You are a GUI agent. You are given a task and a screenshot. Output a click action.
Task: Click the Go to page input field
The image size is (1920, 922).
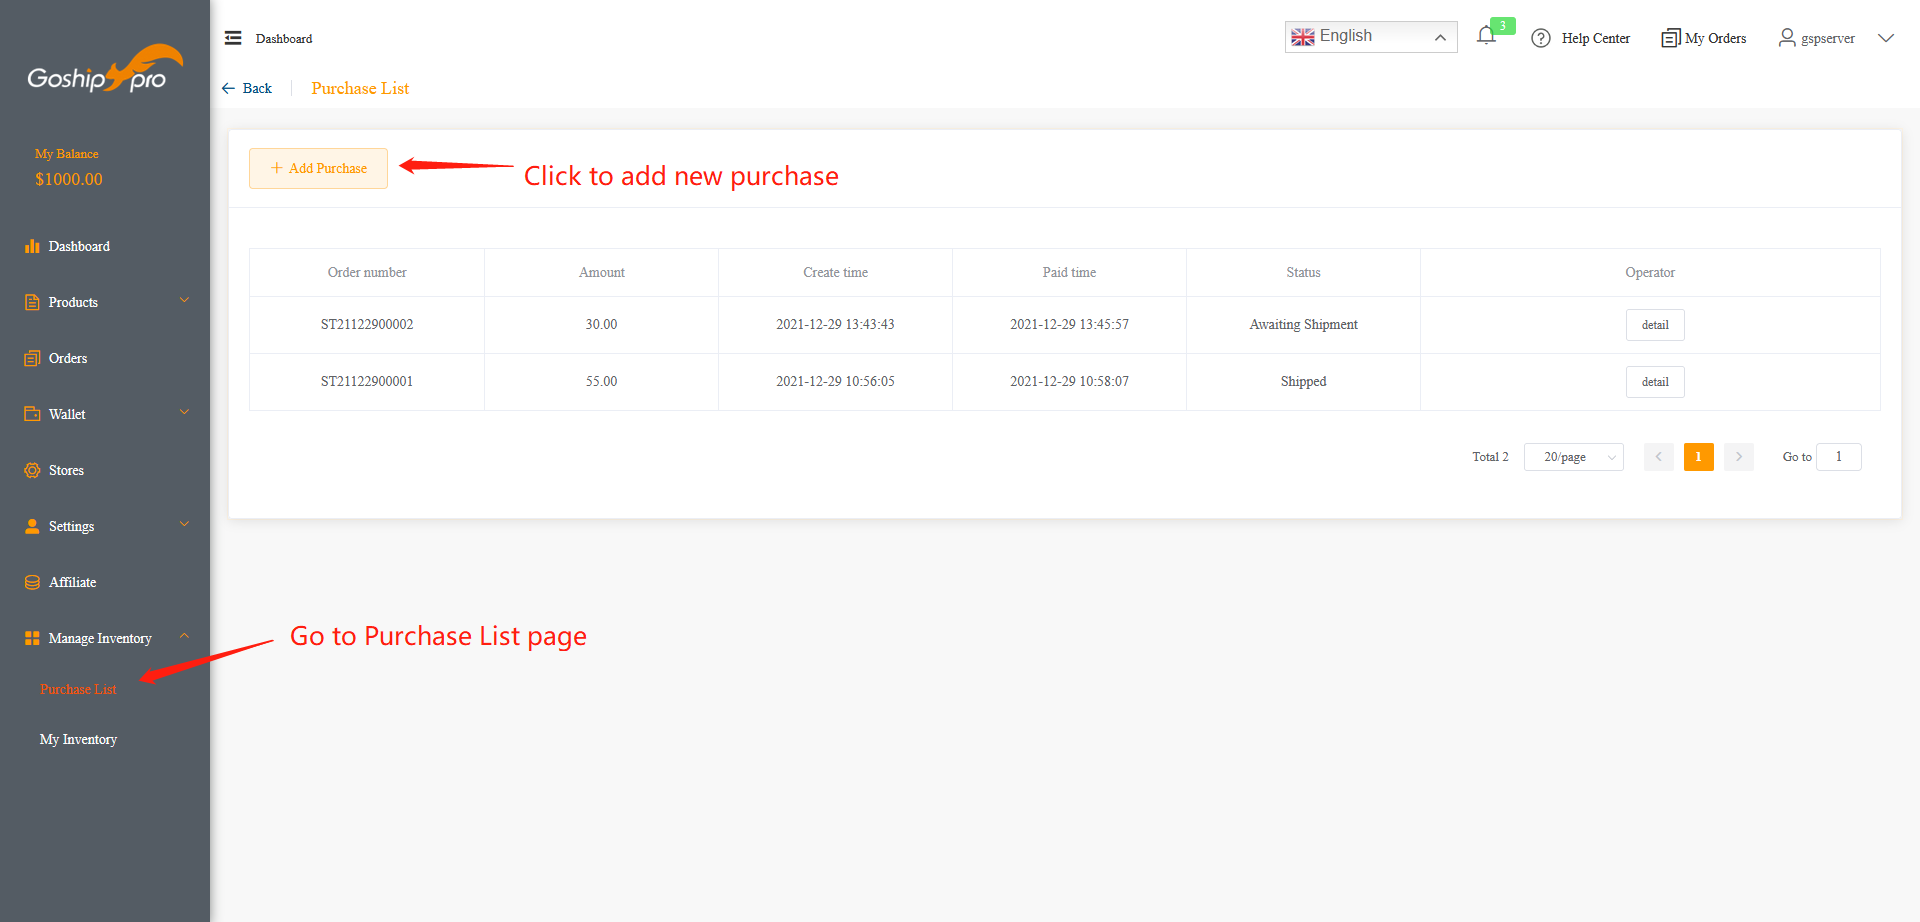click(x=1838, y=457)
